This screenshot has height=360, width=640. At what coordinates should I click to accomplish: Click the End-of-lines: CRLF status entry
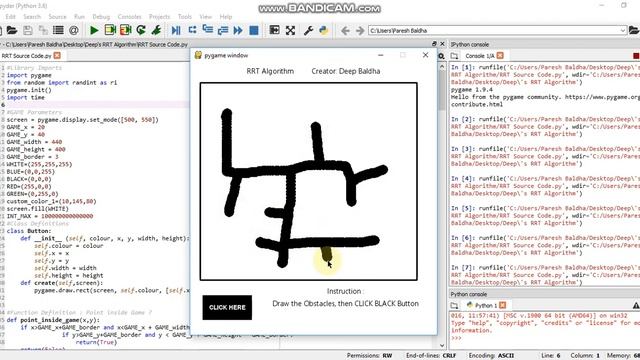pos(431,356)
